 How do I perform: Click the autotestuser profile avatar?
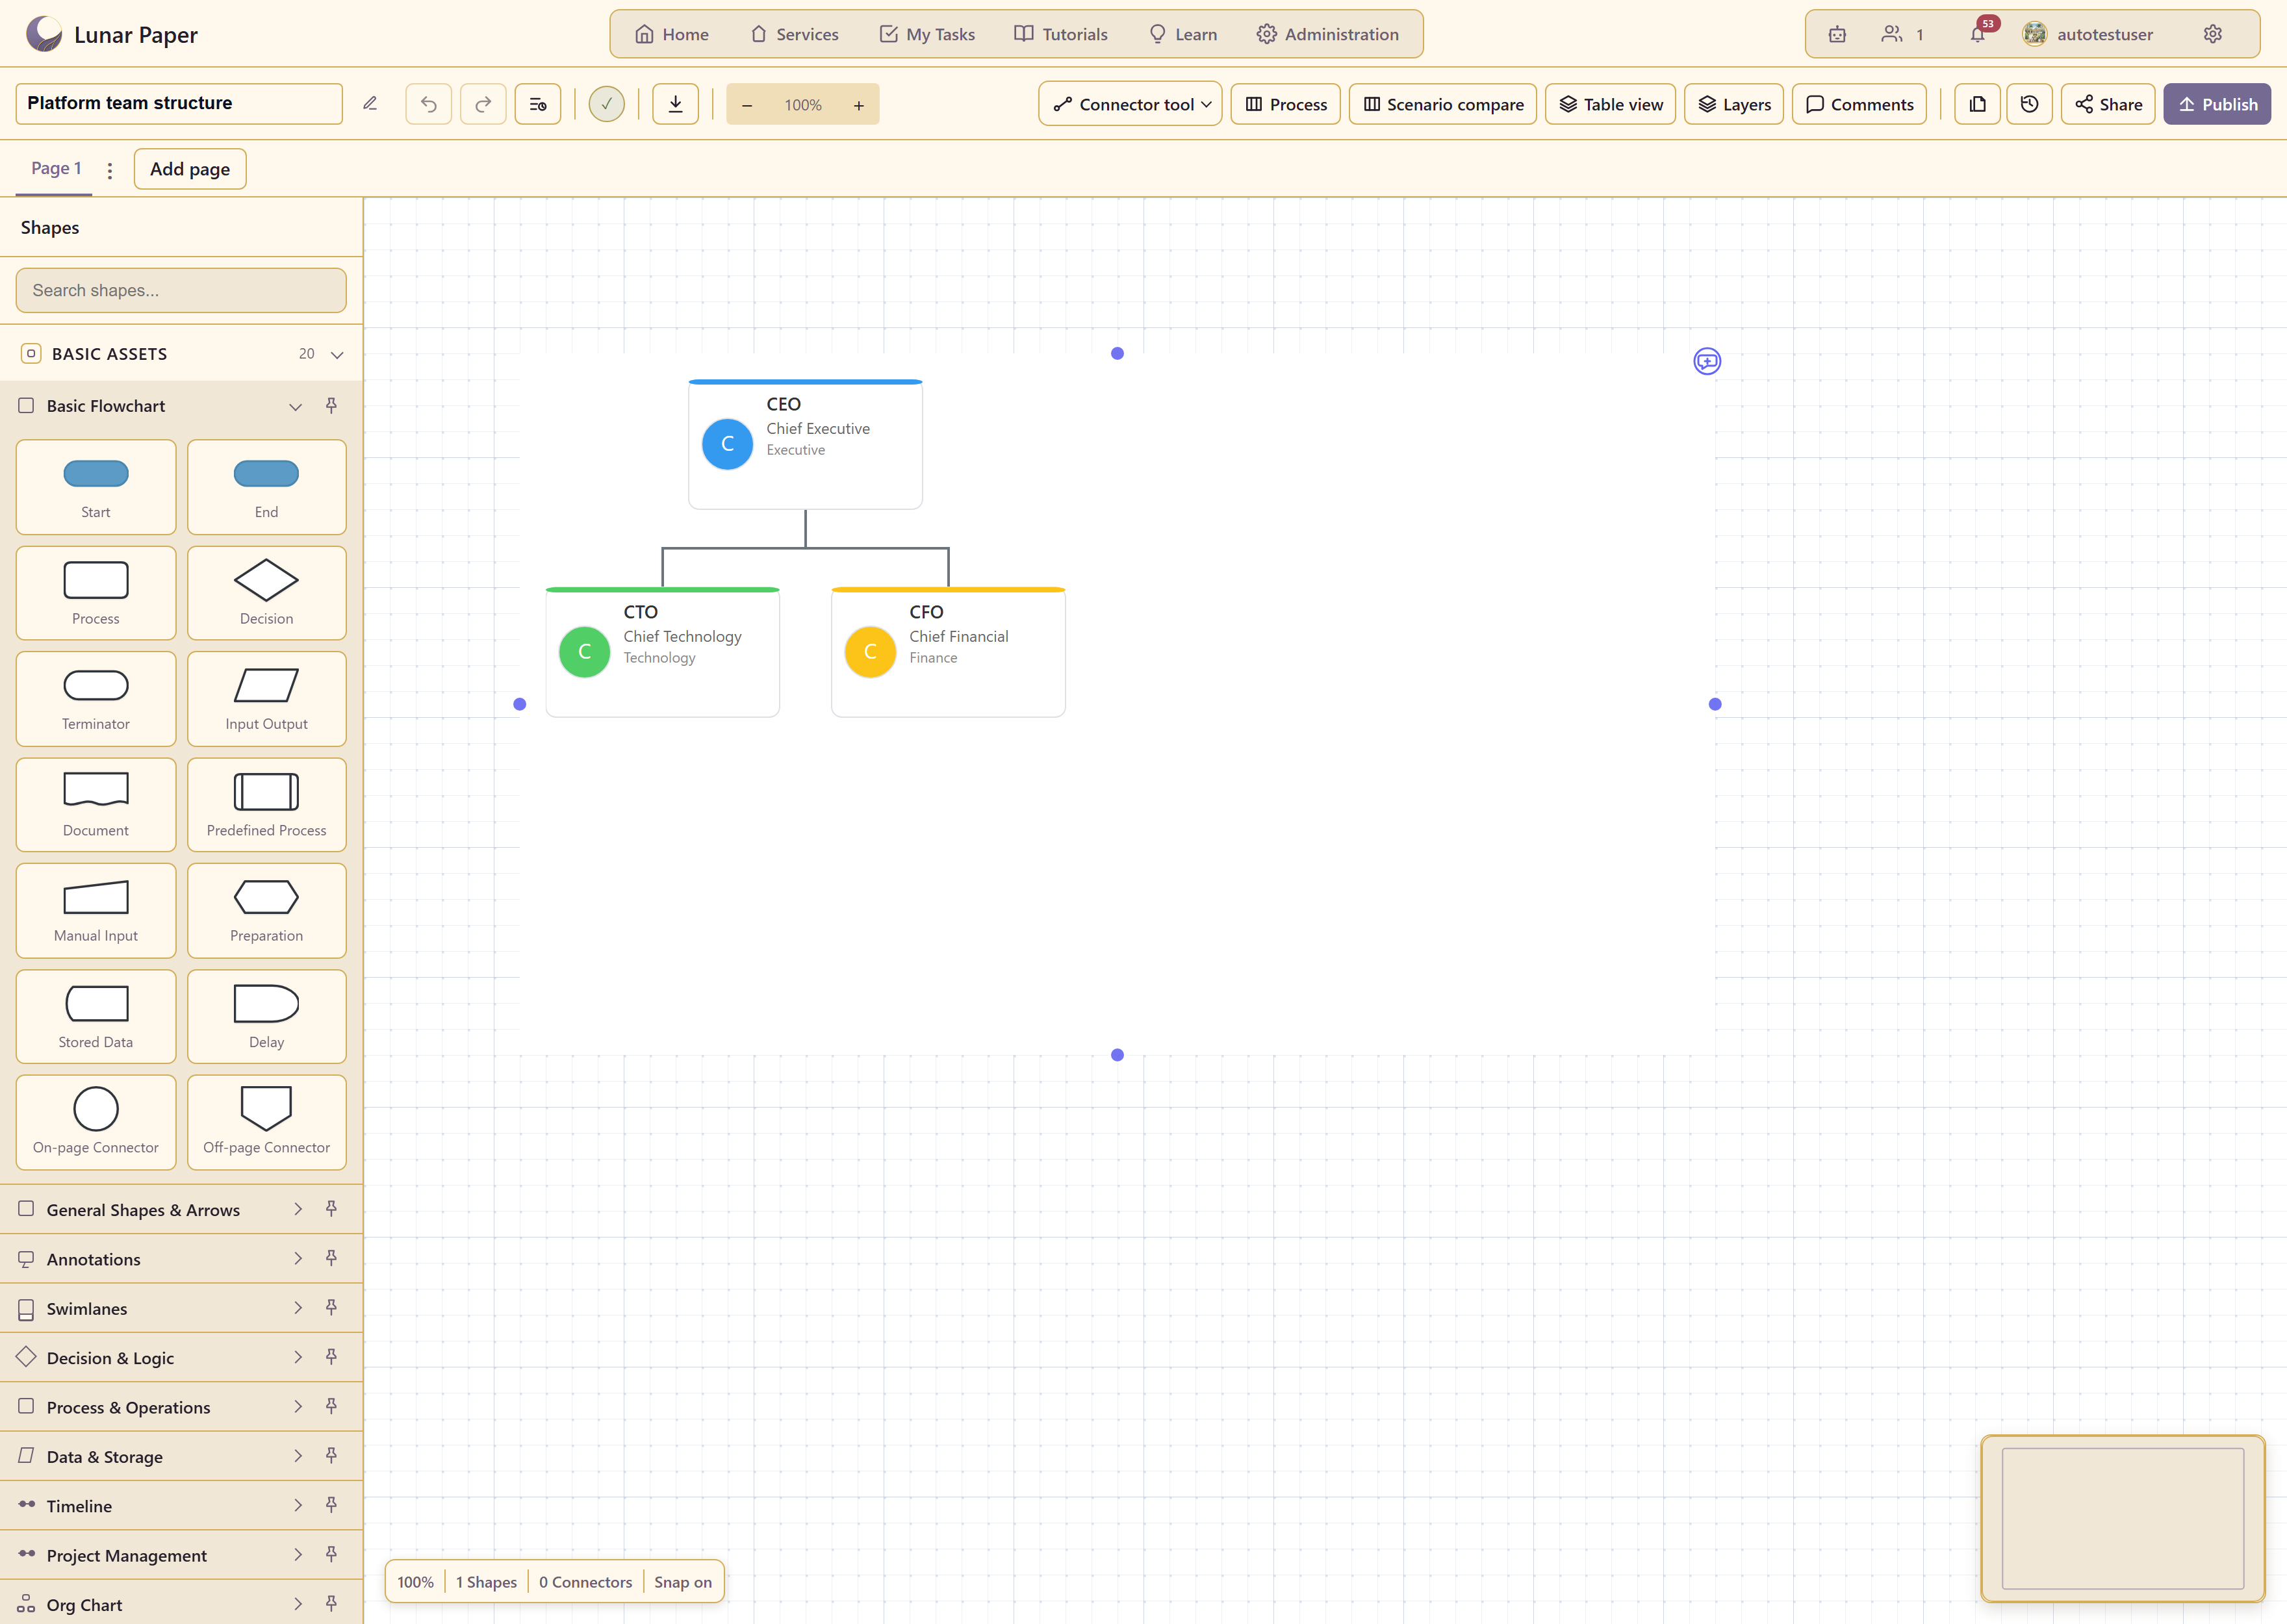coord(2034,34)
